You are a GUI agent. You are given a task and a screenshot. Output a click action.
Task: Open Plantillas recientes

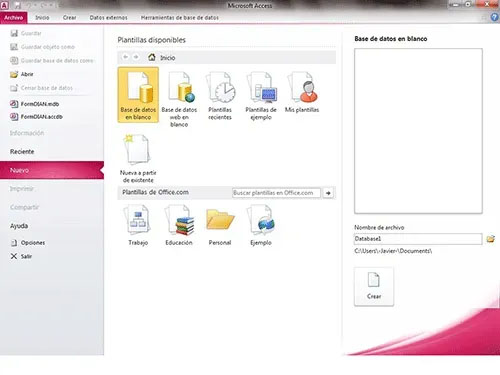pos(220,96)
